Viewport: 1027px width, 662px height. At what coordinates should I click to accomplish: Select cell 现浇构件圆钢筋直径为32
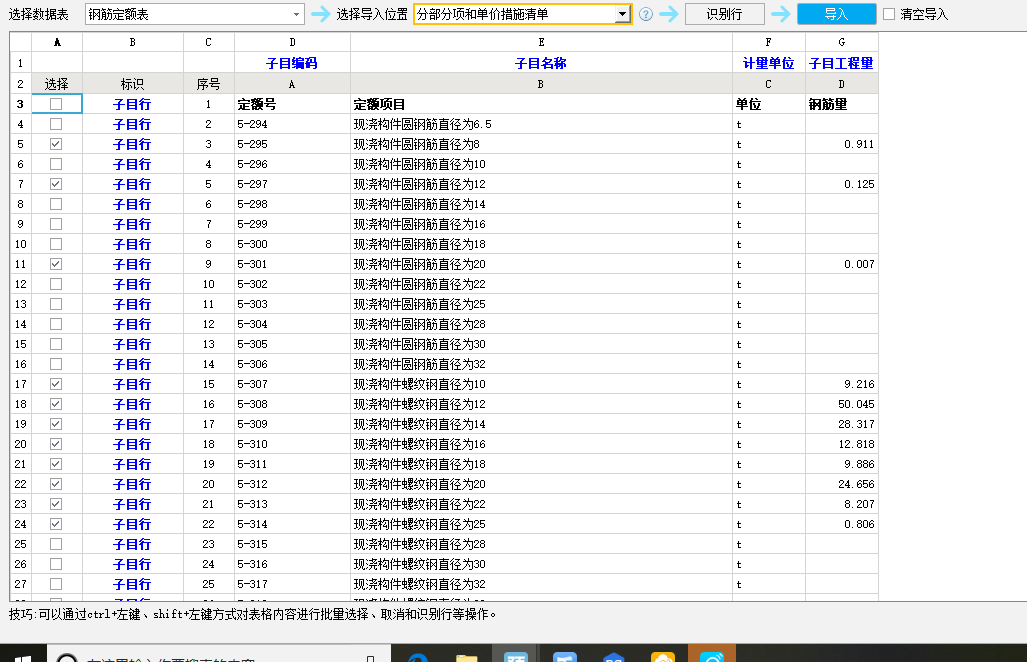tap(541, 364)
